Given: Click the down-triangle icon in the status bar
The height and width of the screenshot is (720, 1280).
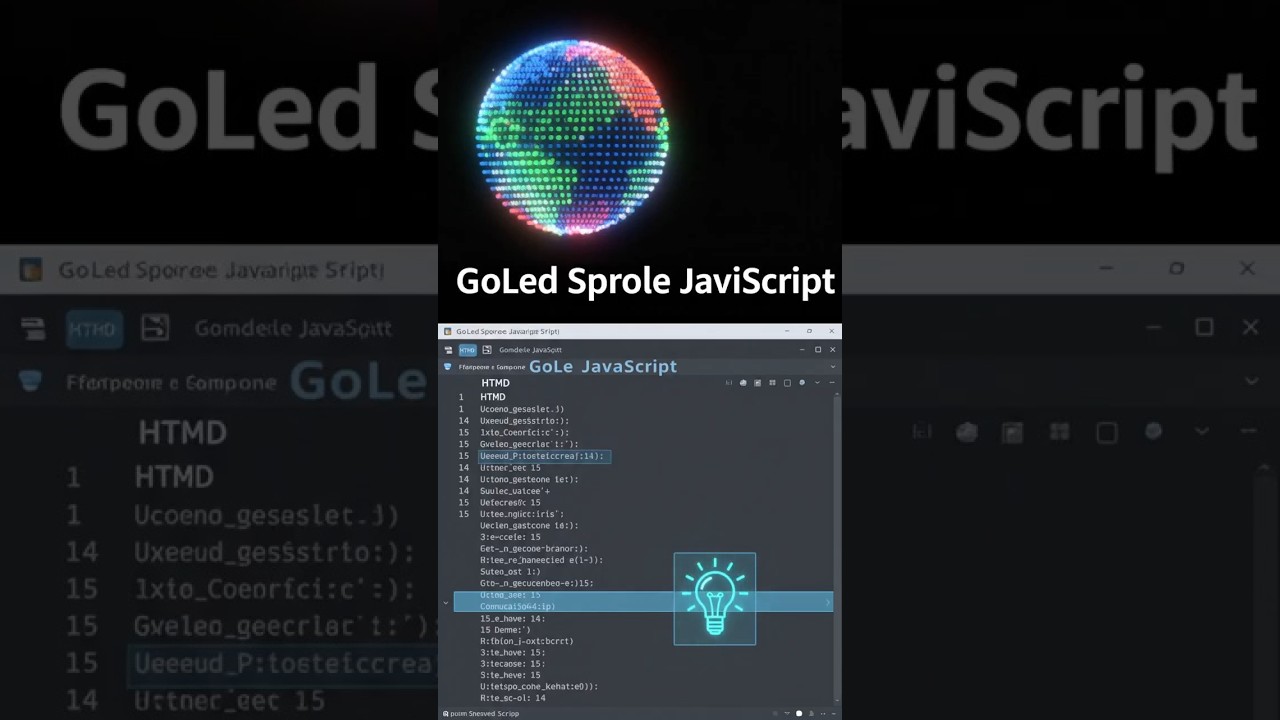Looking at the screenshot, I should pyautogui.click(x=787, y=714).
